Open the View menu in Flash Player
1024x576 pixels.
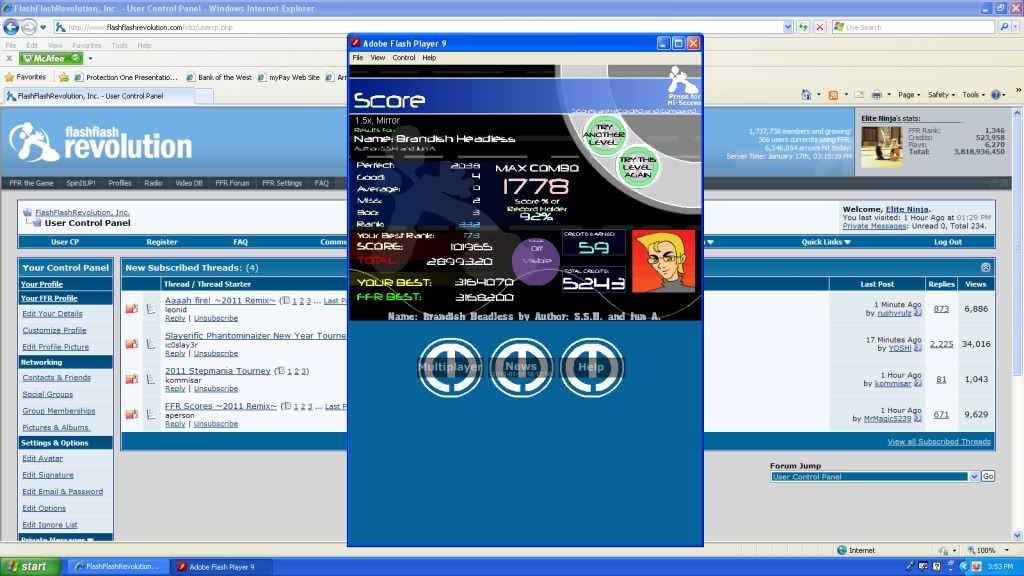[x=378, y=58]
